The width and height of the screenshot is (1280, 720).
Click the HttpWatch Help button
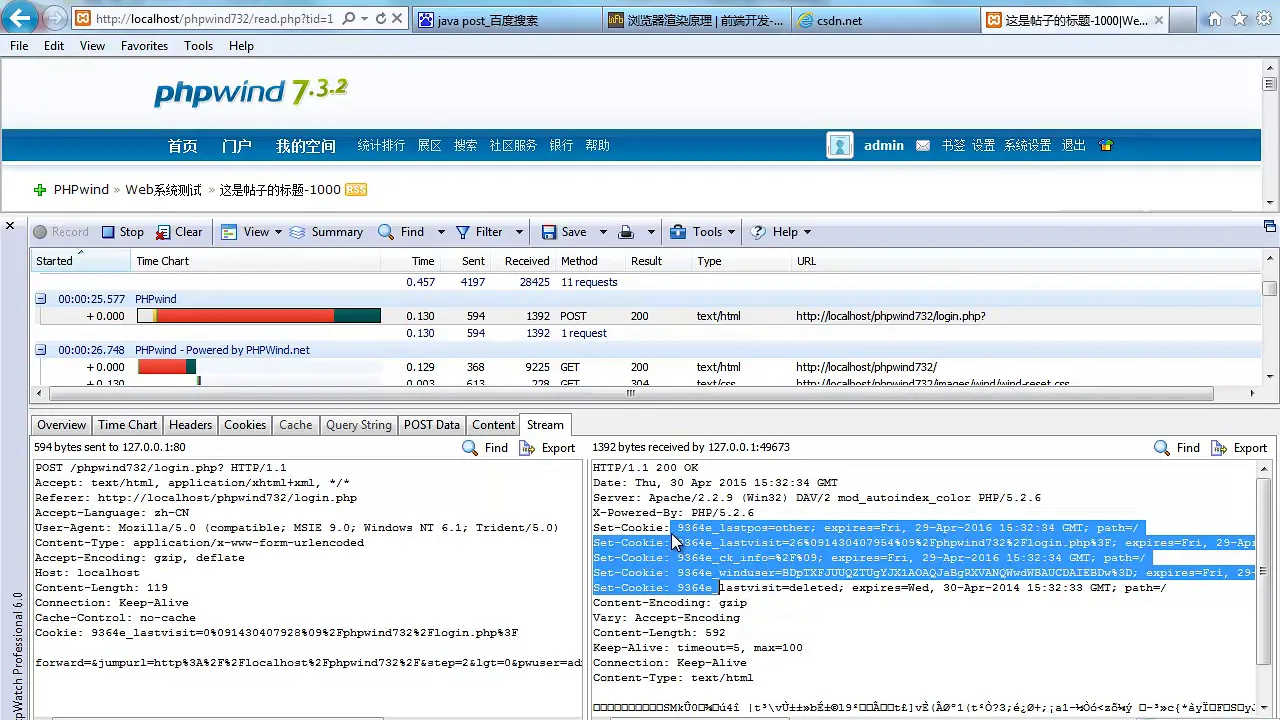tap(774, 232)
